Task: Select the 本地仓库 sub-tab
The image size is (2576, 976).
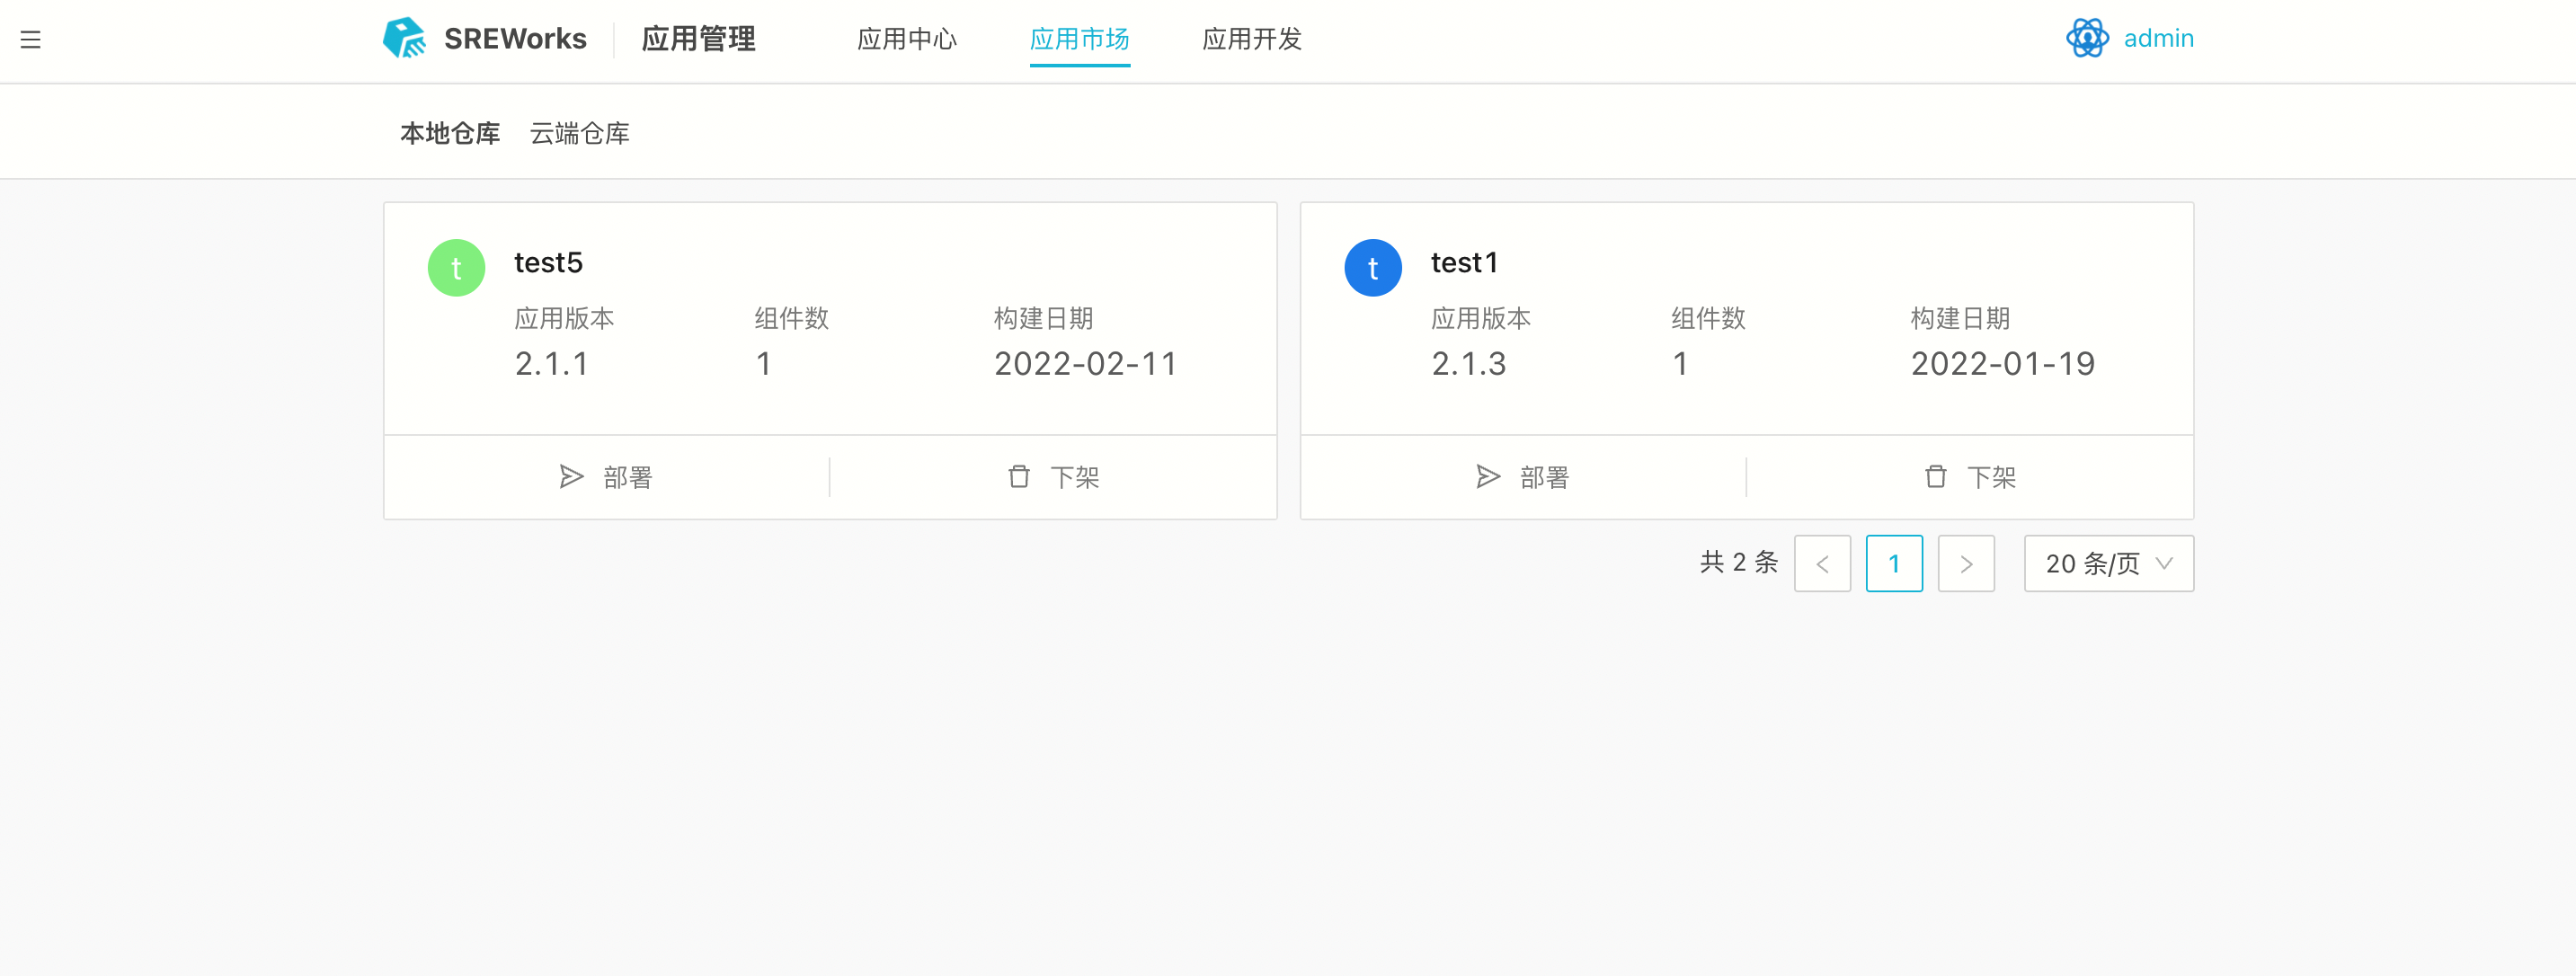Action: click(x=450, y=133)
